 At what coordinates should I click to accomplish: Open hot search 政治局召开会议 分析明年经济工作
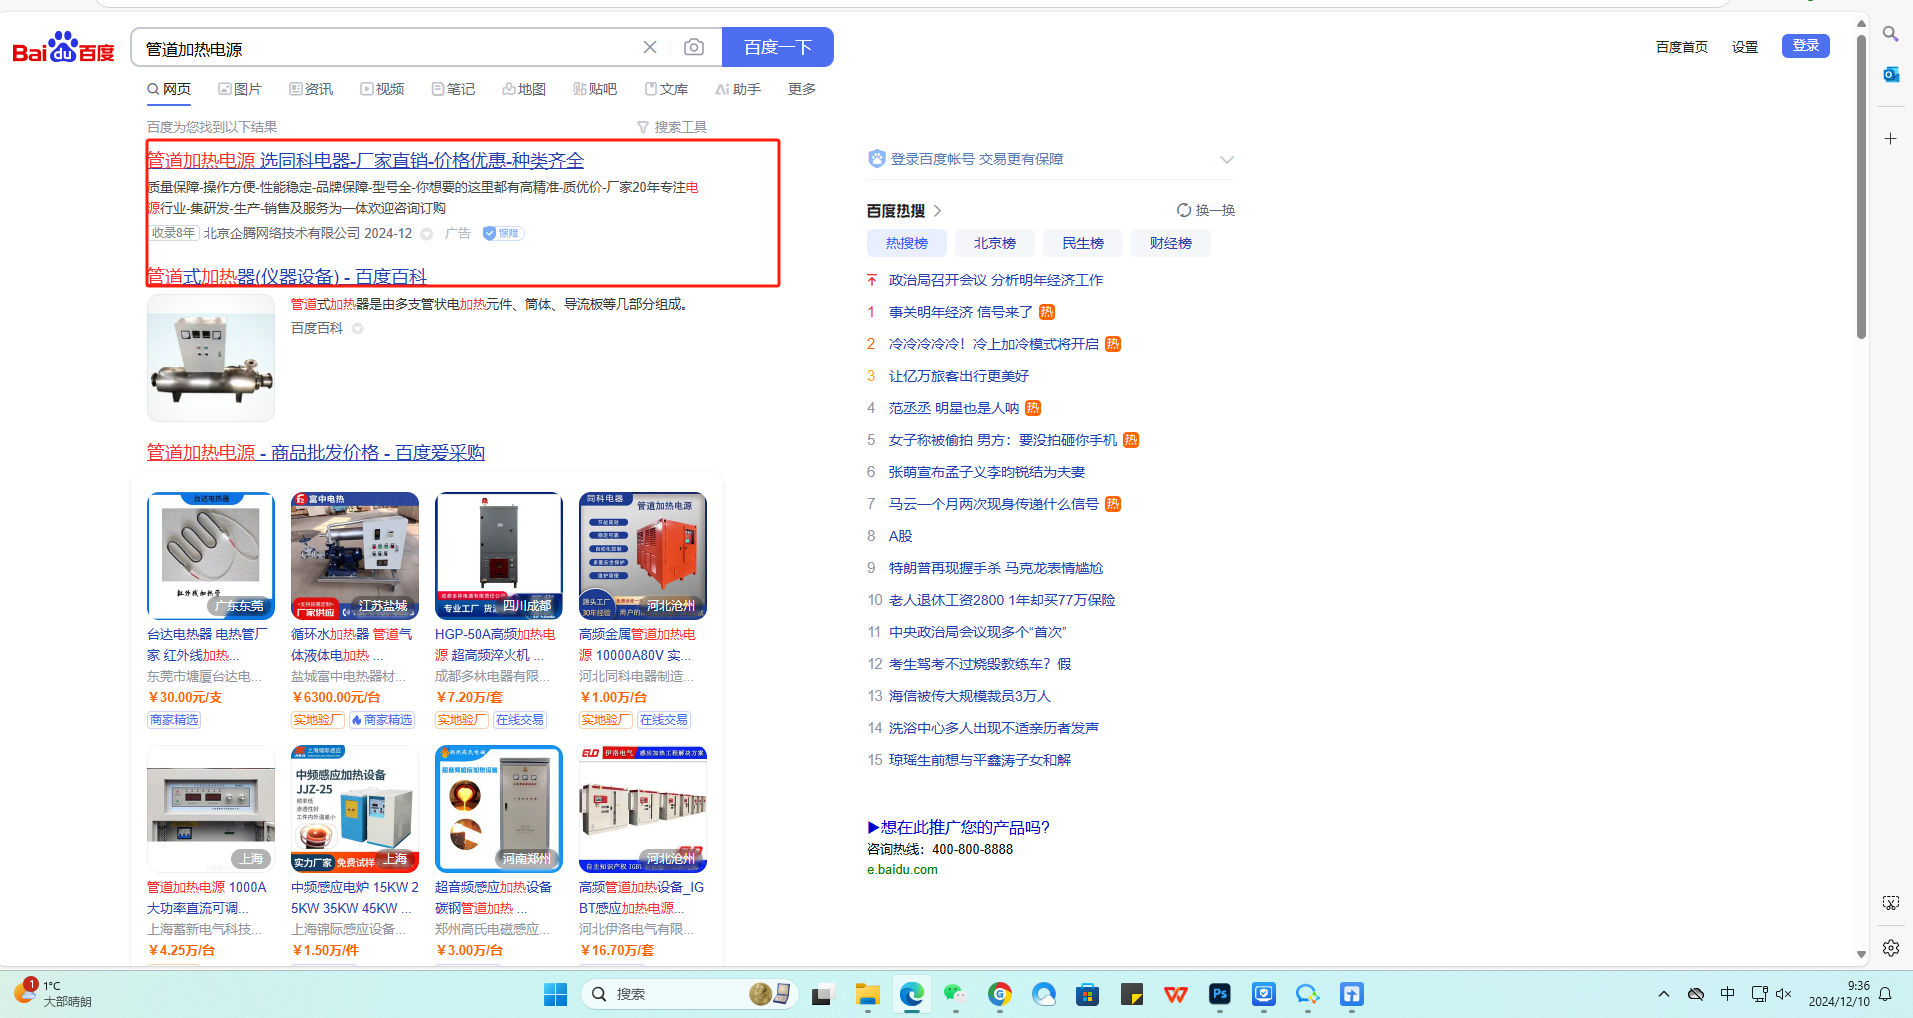pos(996,280)
